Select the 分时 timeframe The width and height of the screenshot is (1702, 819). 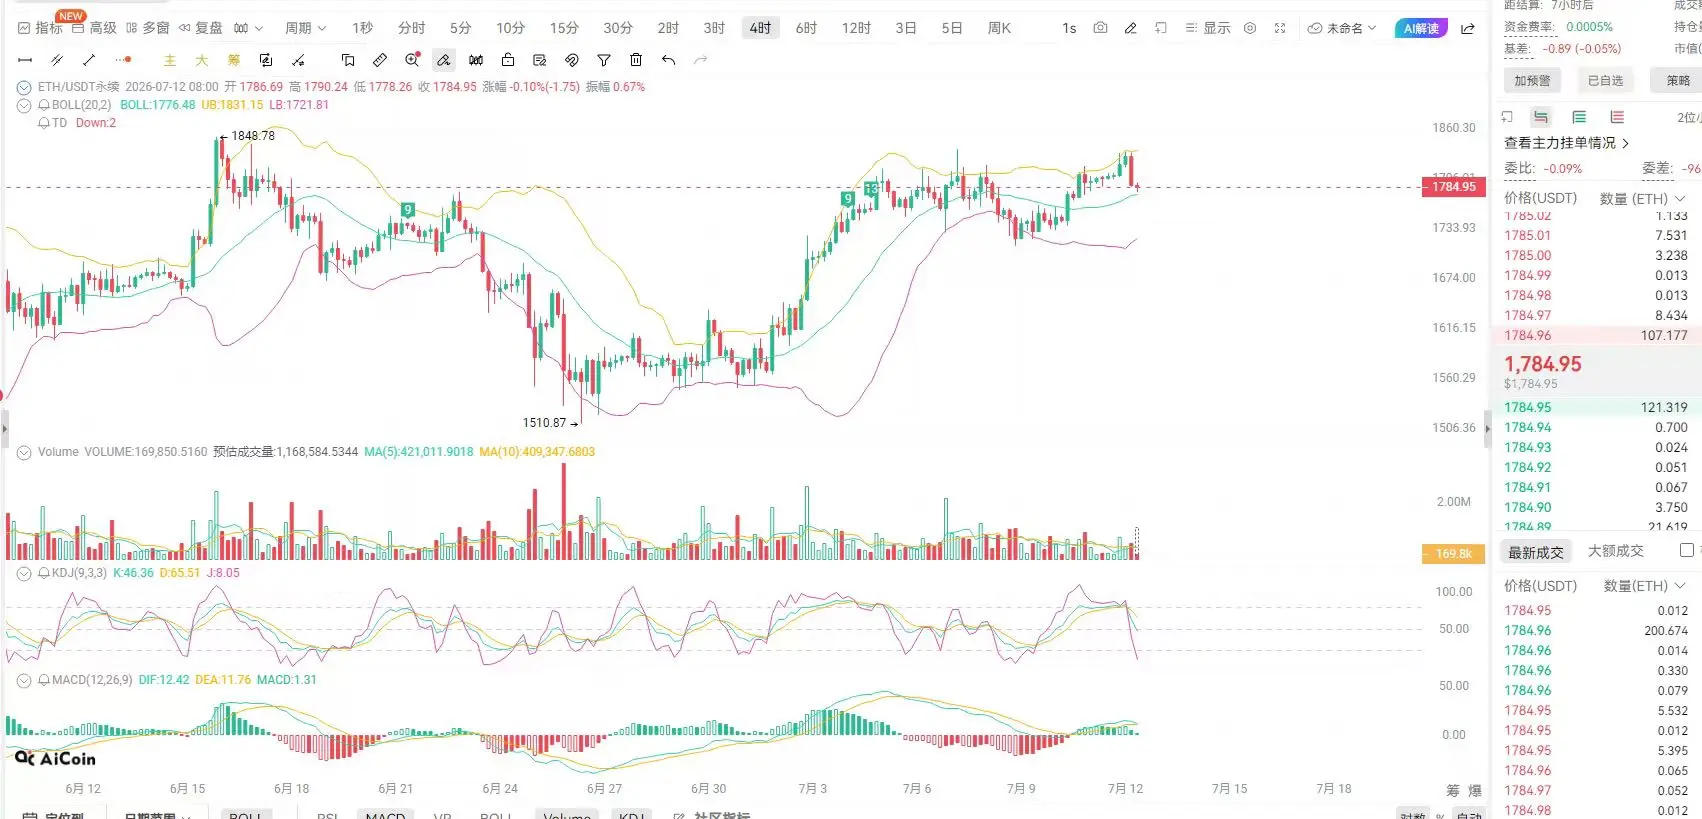coord(411,28)
